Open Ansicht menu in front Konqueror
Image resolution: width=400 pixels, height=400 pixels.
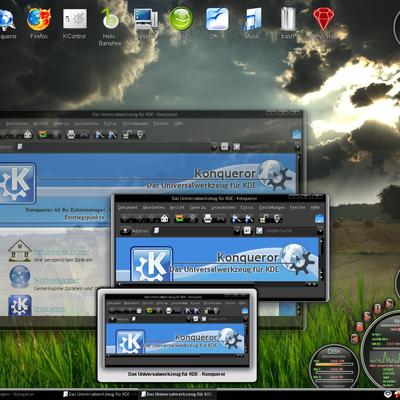177,208
